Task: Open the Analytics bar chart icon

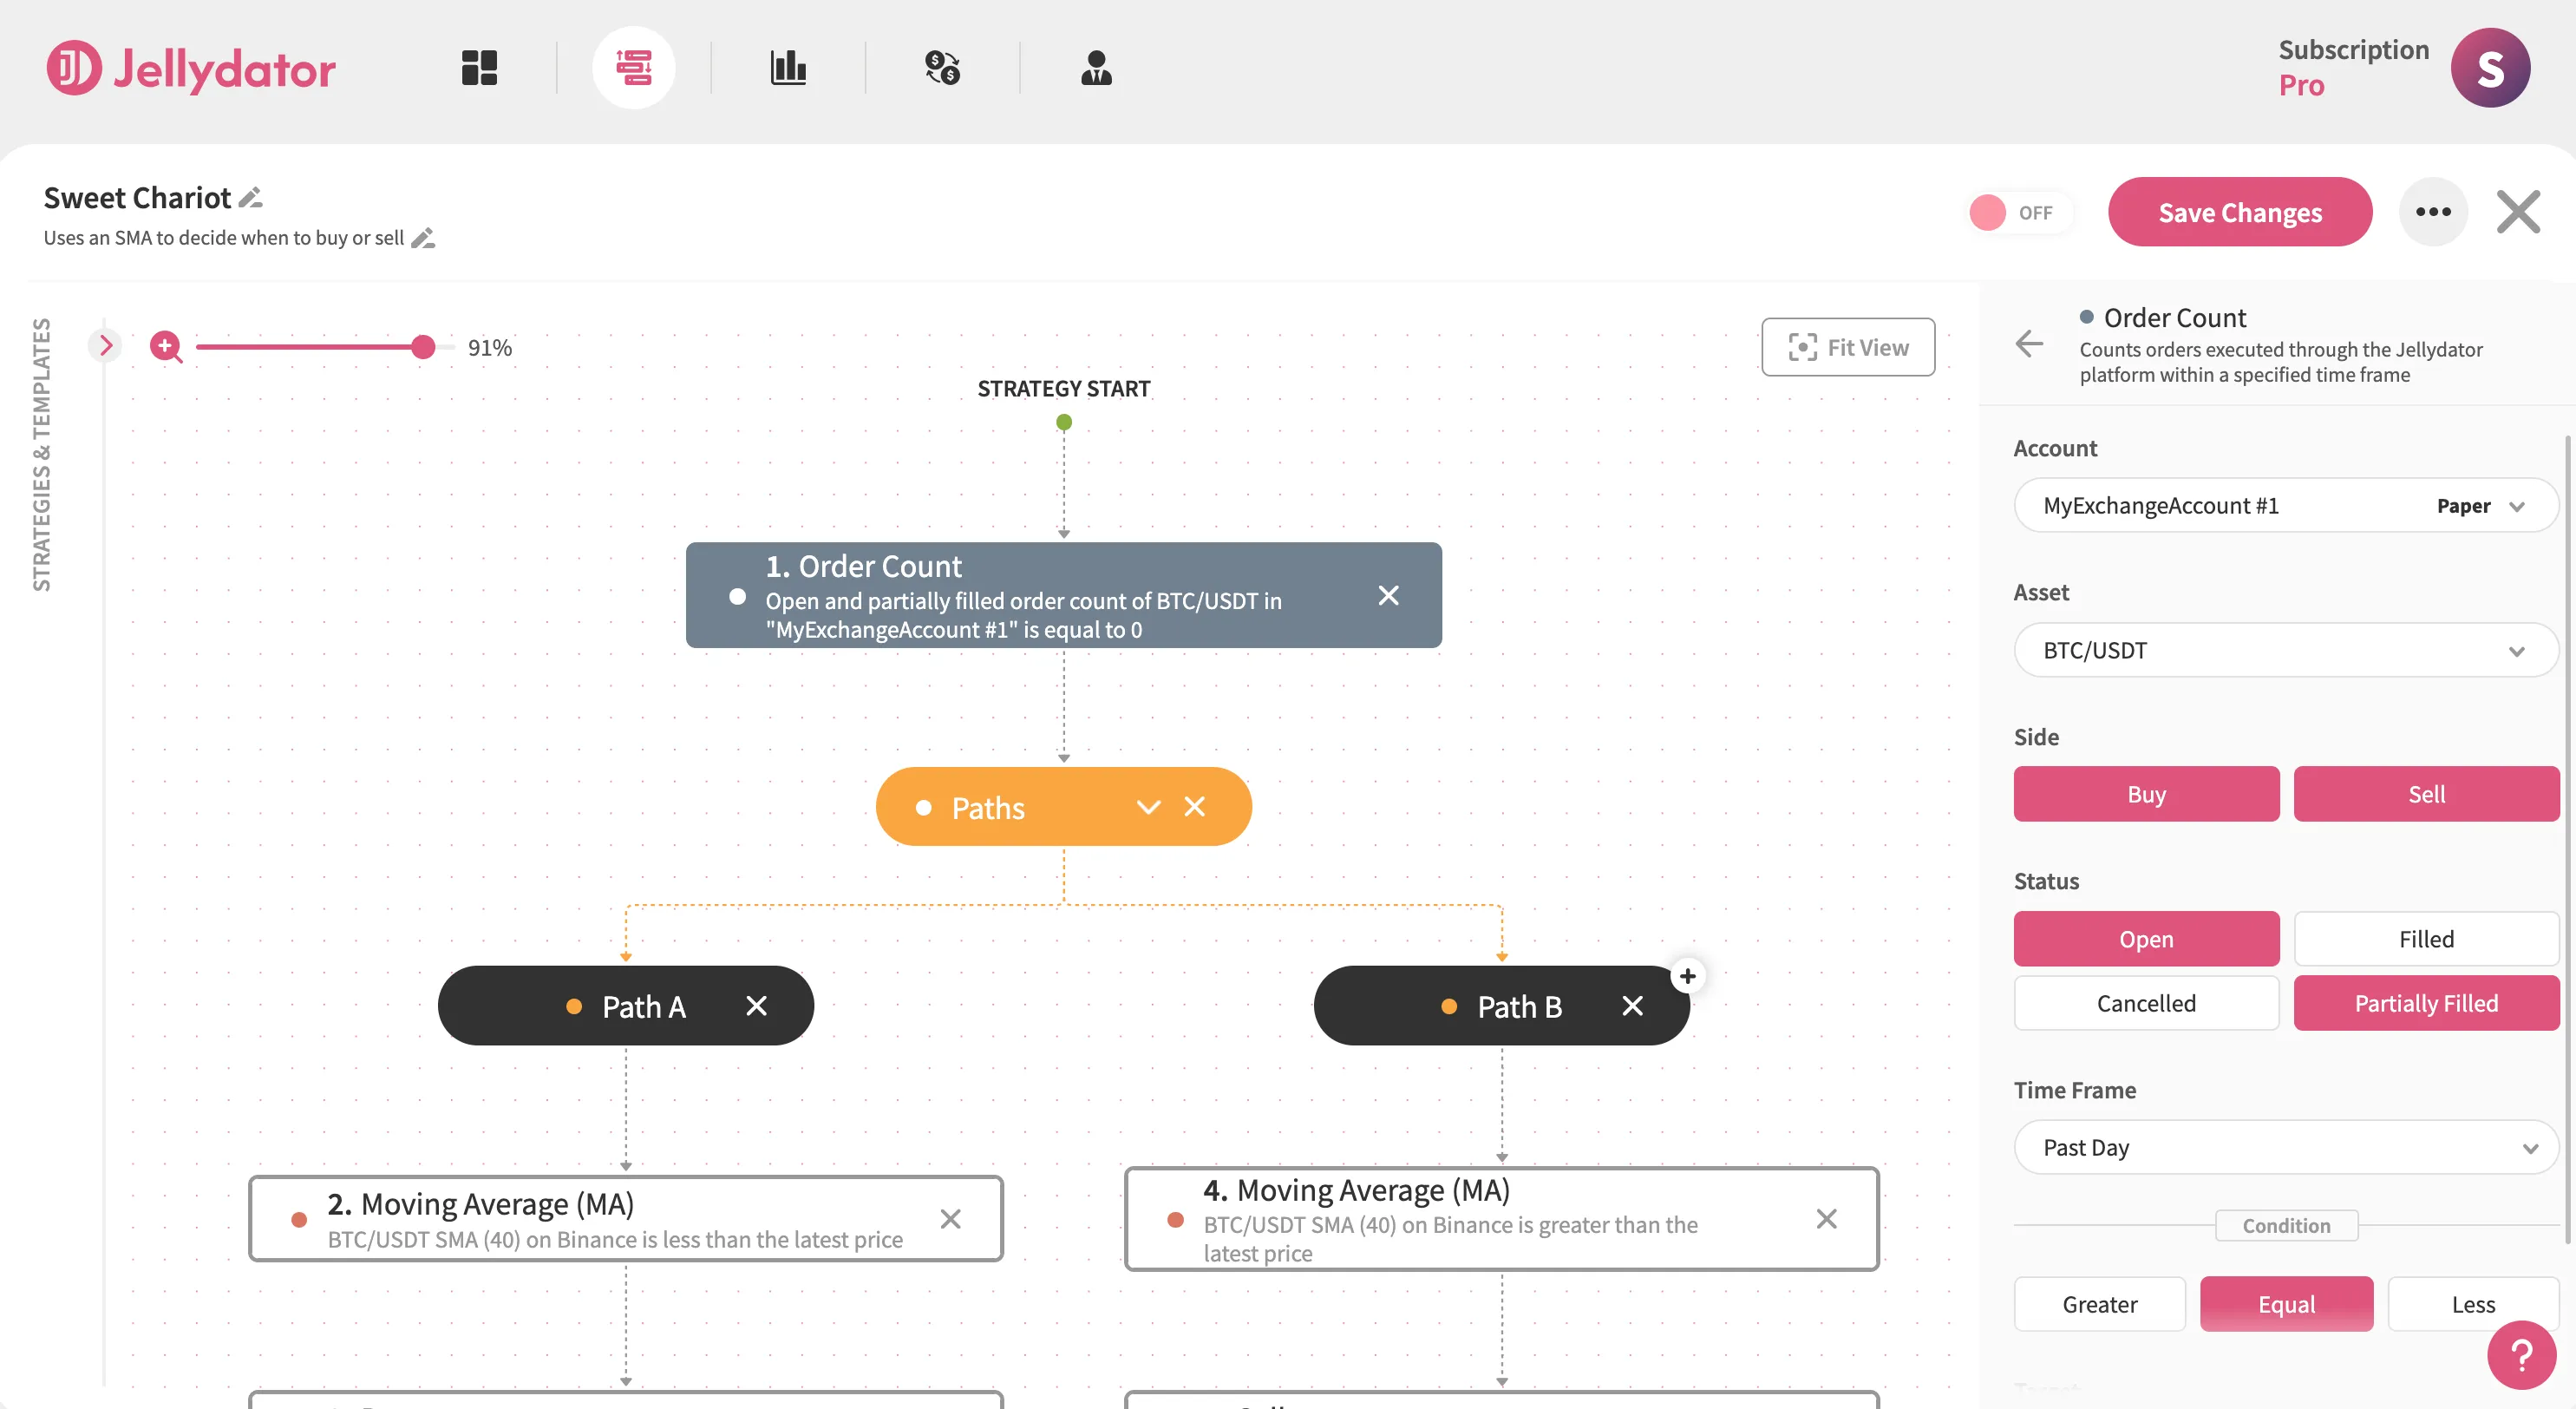Action: pyautogui.click(x=789, y=67)
